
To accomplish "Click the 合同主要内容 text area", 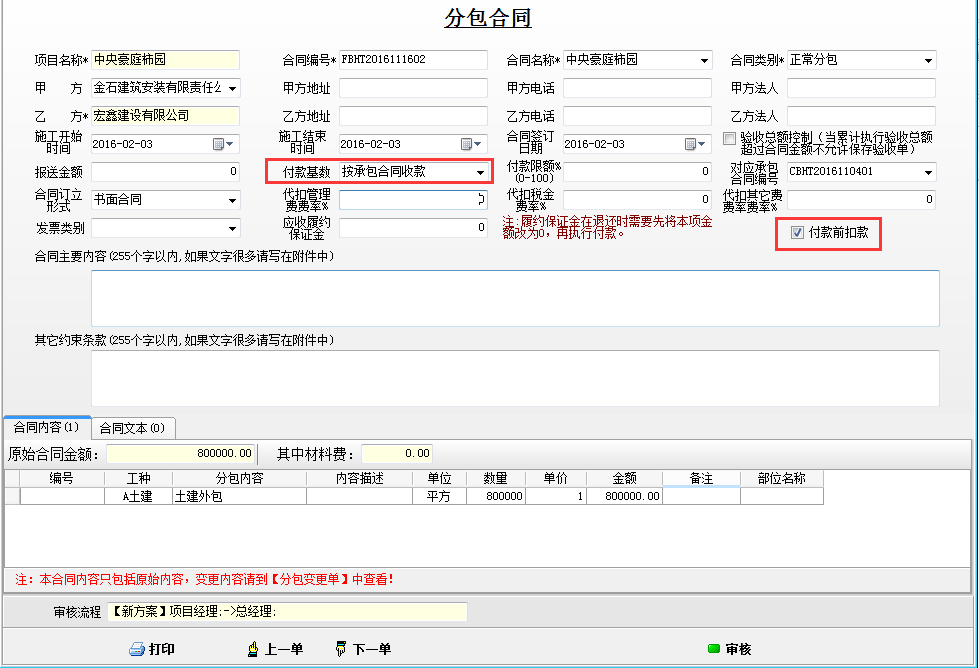I will click(x=515, y=297).
